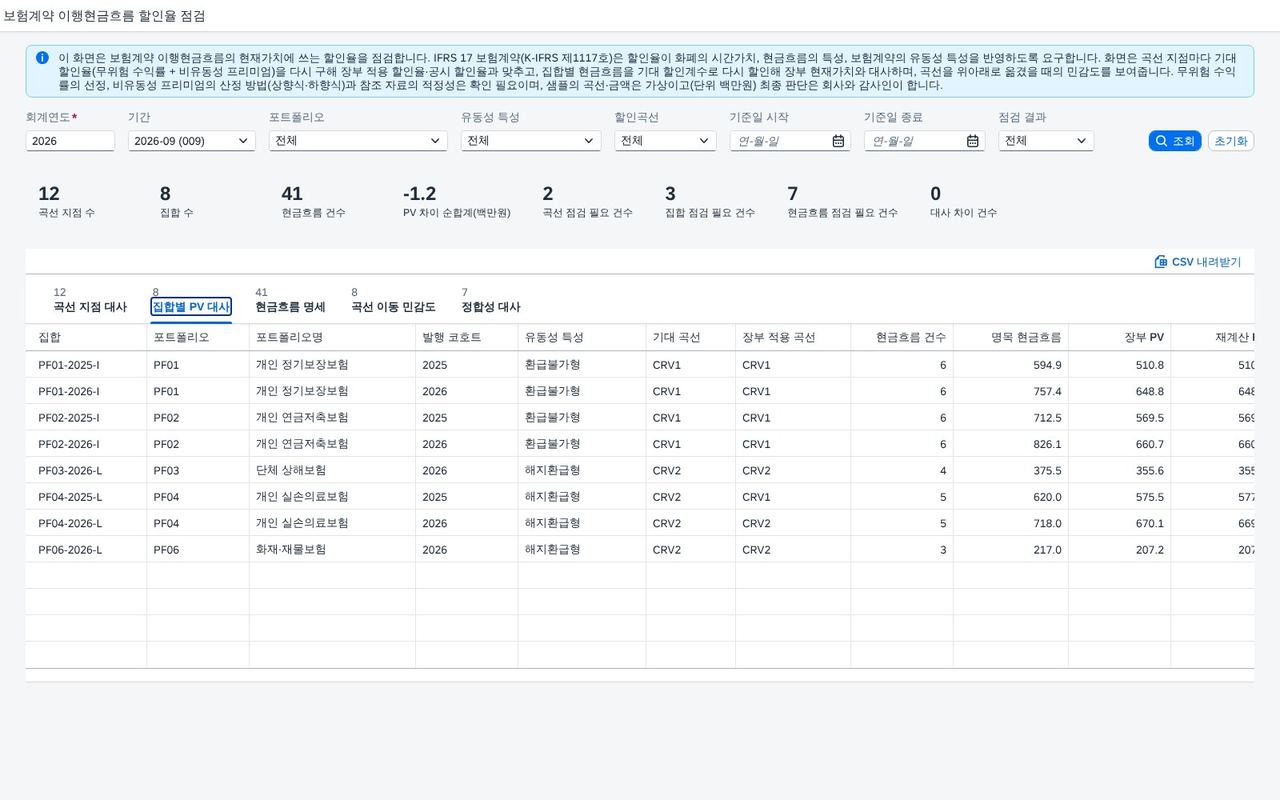Click the info icon in the blue banner
Screen dimensions: 1280x800
42,58
